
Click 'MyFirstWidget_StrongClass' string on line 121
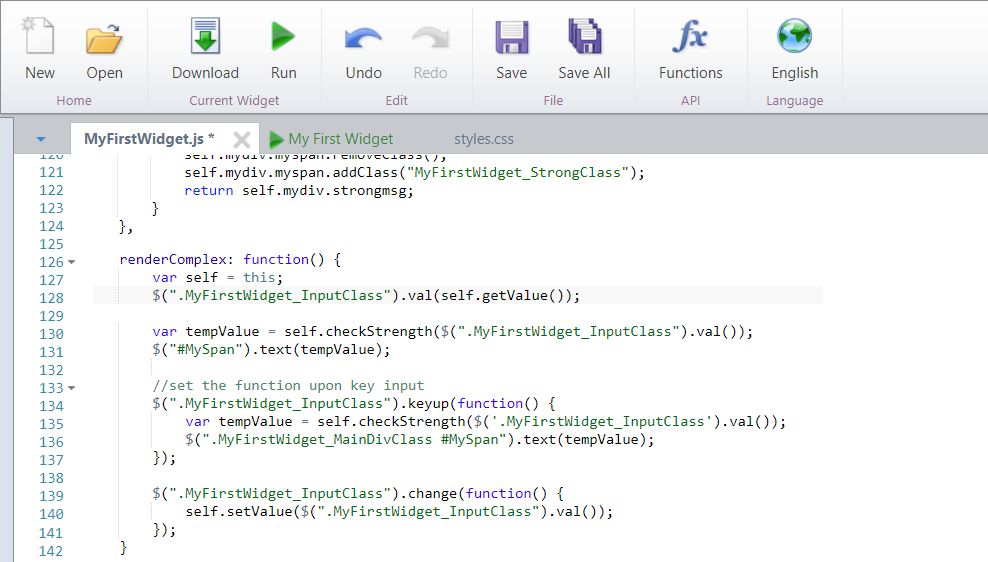click(518, 173)
